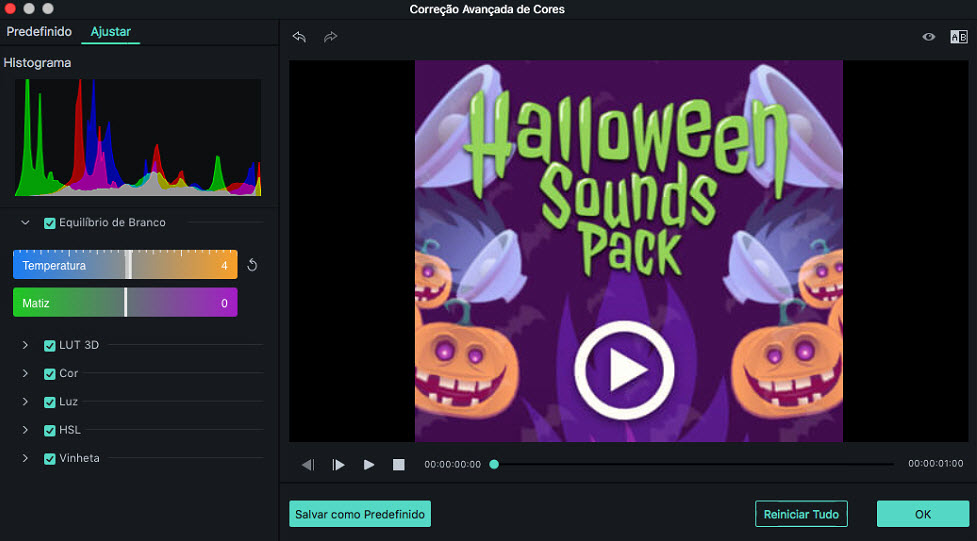Click the Matiz slider bar
Viewport: 977px width, 541px height.
coord(125,302)
